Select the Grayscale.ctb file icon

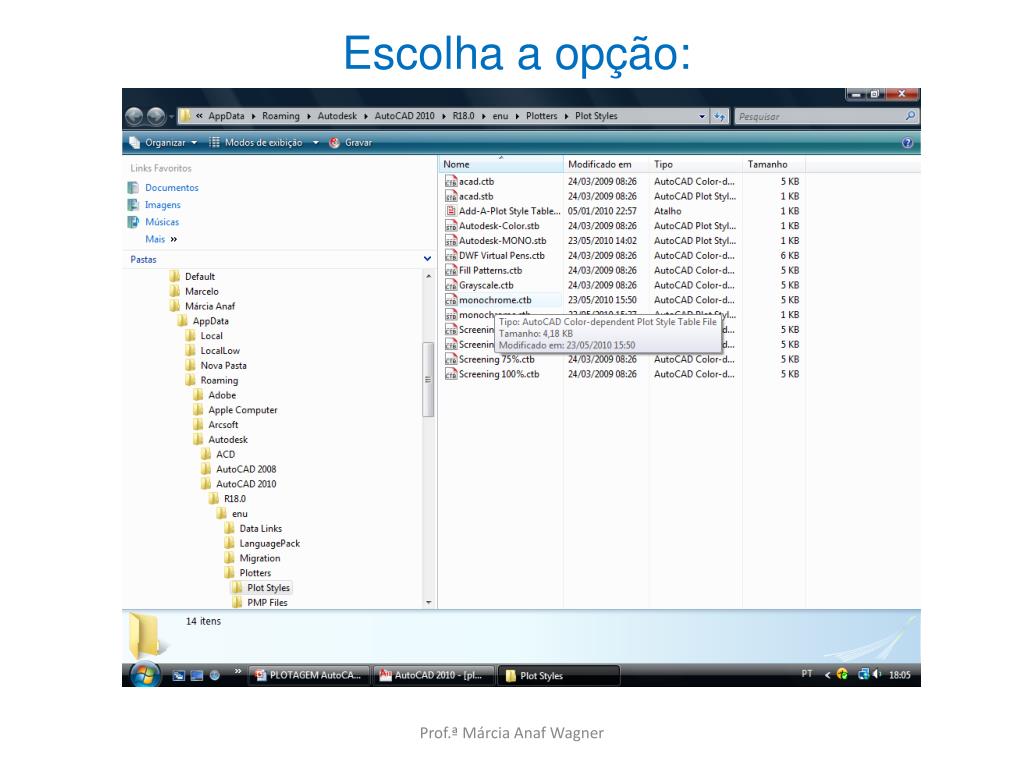[x=451, y=285]
